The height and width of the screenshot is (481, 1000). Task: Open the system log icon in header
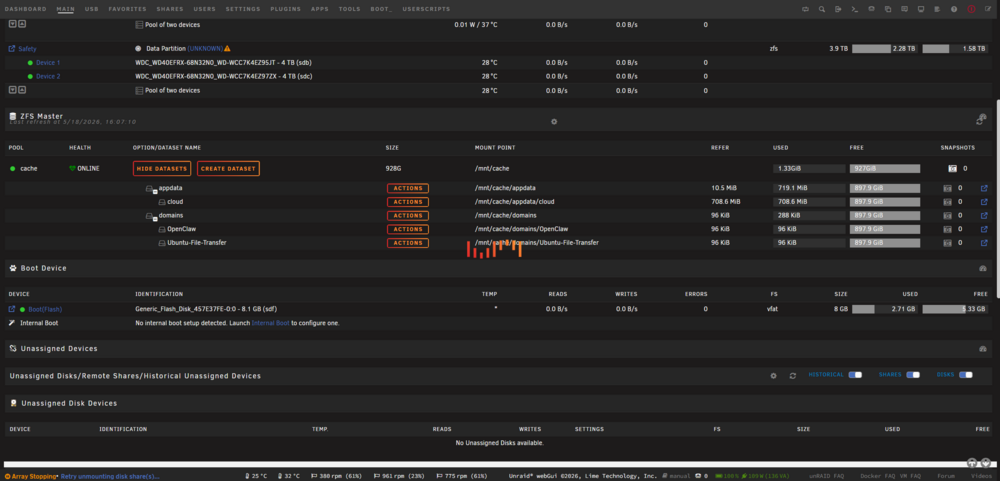[938, 10]
